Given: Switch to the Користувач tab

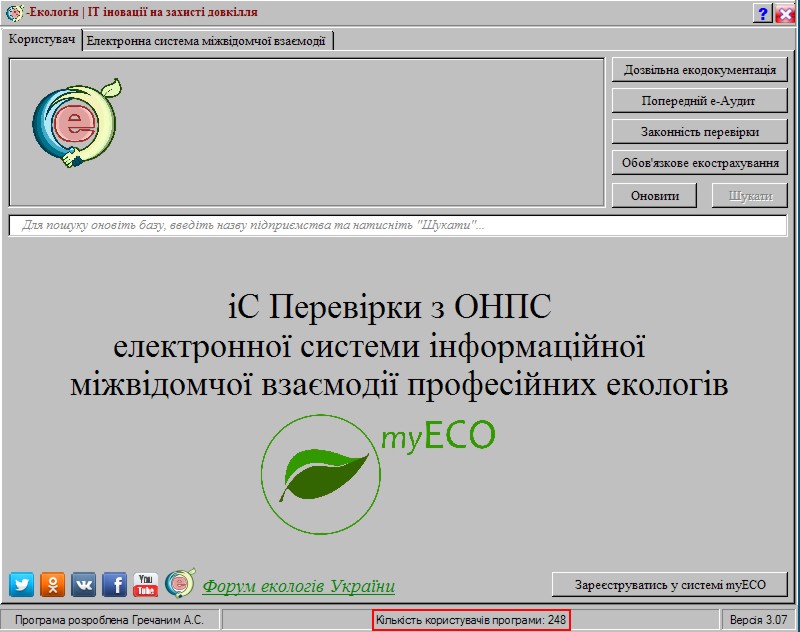Looking at the screenshot, I should point(42,39).
